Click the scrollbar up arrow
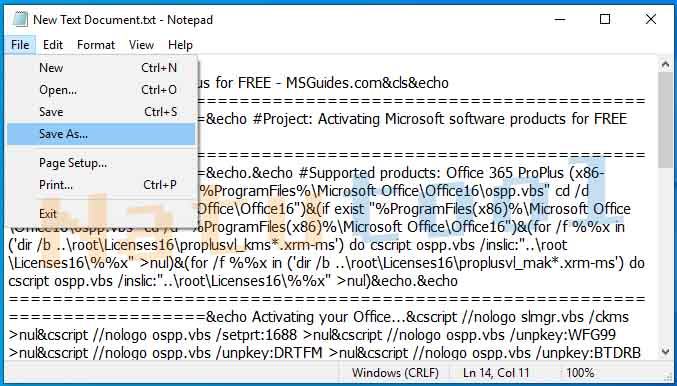Viewport: 677px width, 386px height. [665, 65]
